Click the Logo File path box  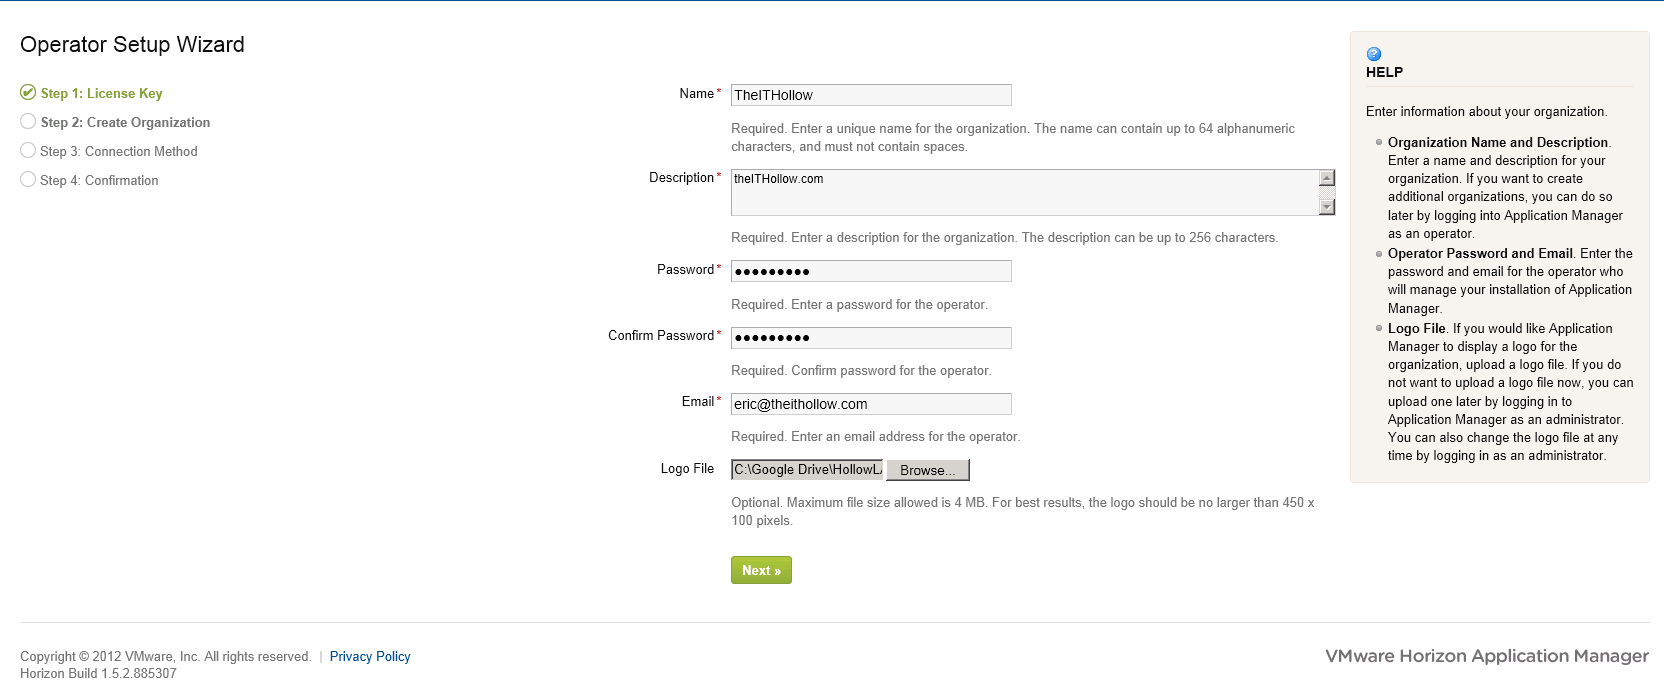[807, 470]
